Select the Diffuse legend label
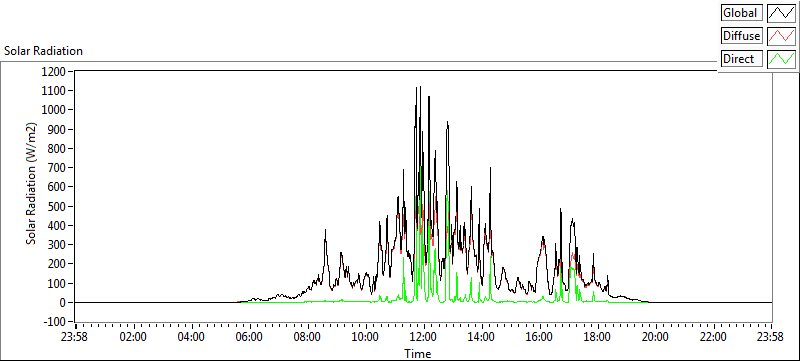The image size is (800, 361). point(742,36)
